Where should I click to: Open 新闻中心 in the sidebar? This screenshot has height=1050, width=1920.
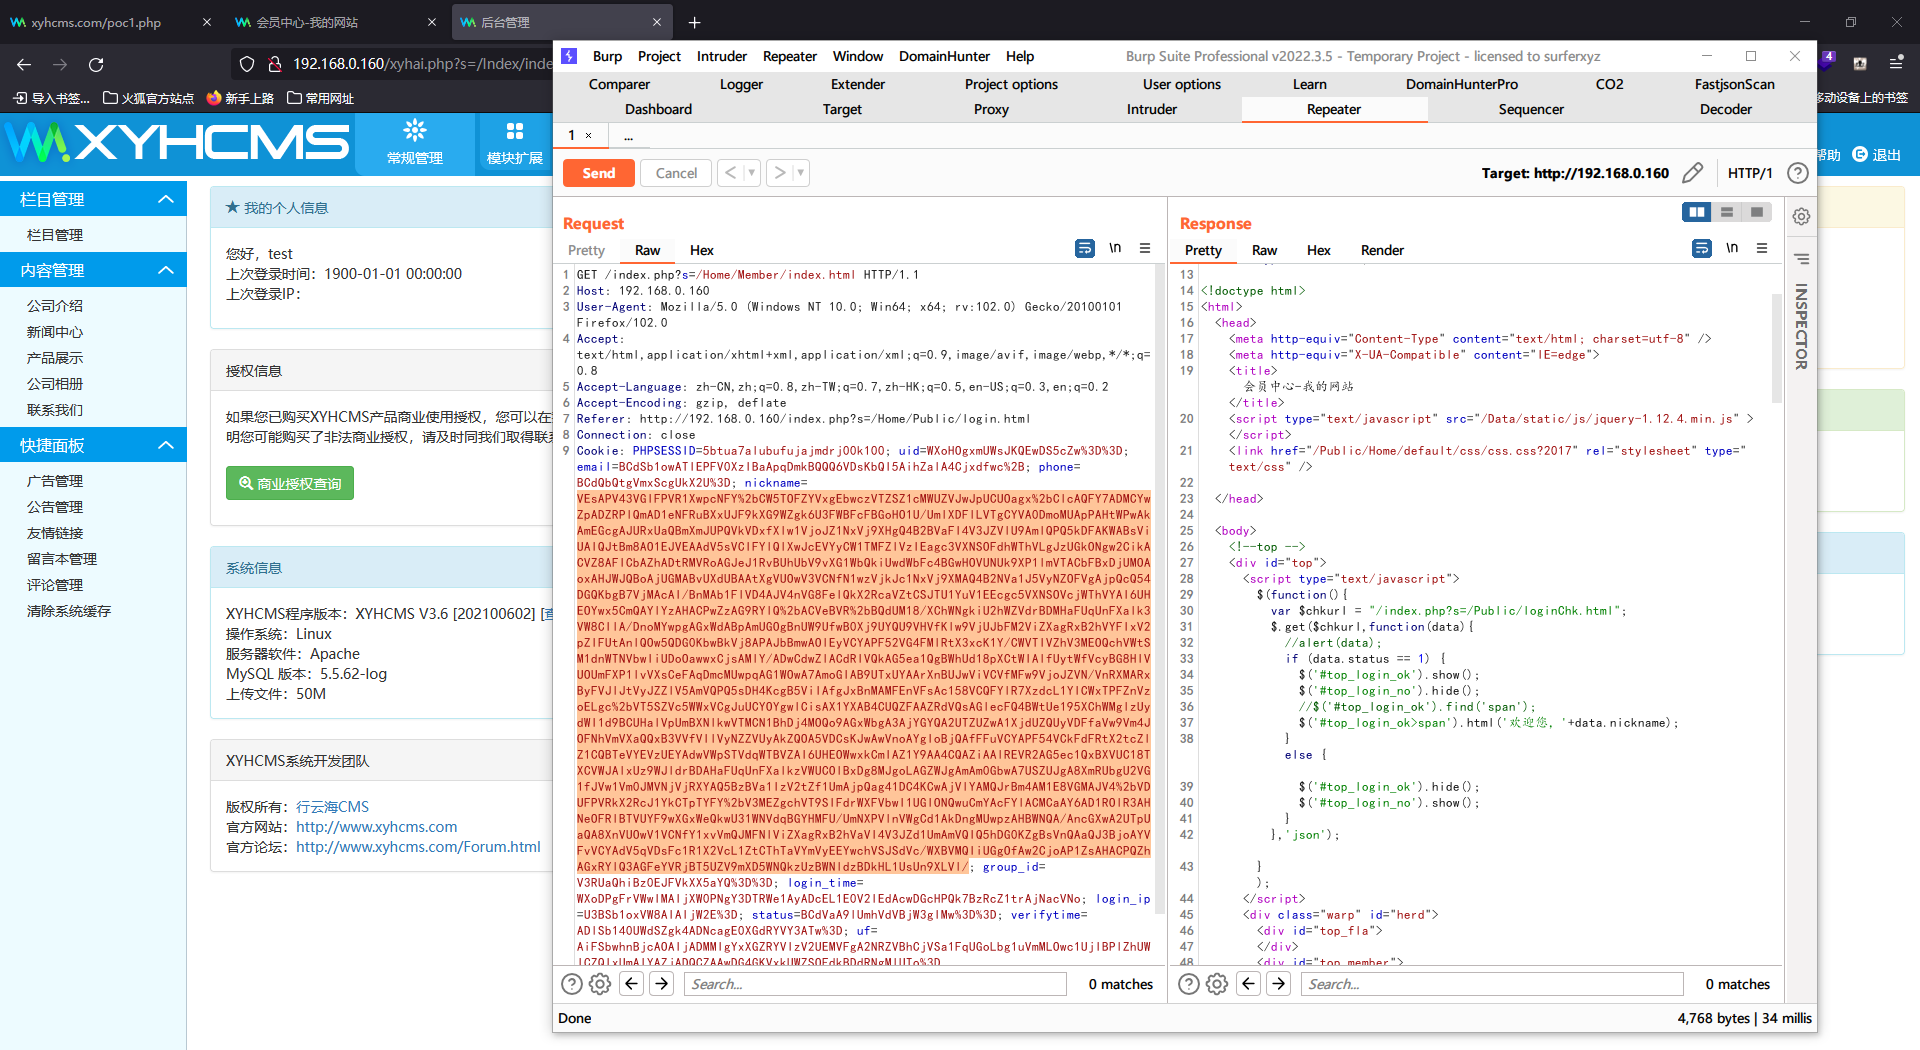click(55, 332)
